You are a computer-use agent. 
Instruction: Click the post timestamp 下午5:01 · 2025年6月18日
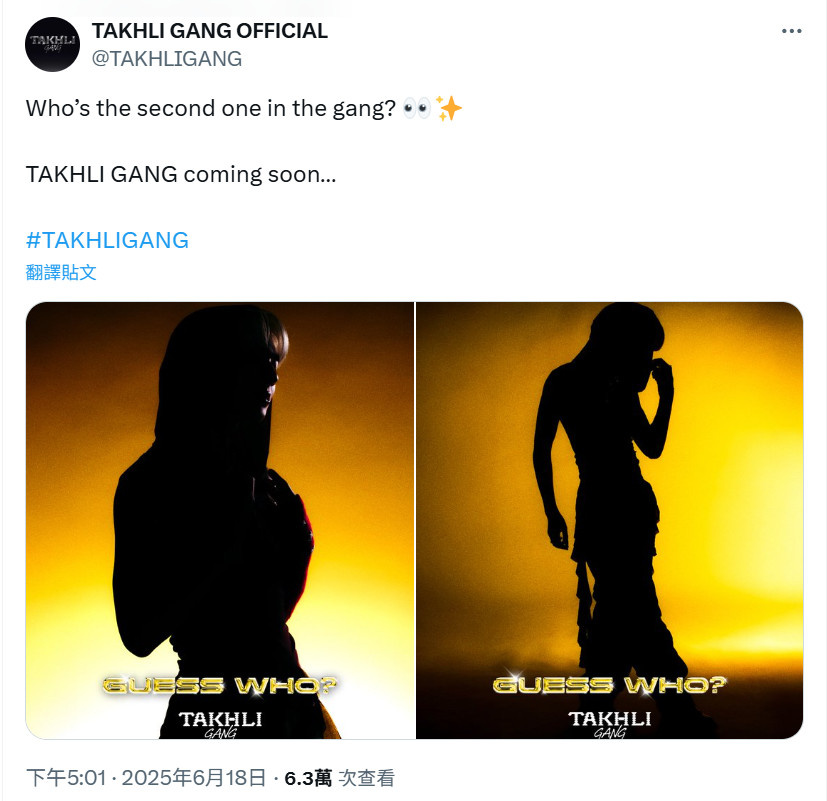[146, 778]
